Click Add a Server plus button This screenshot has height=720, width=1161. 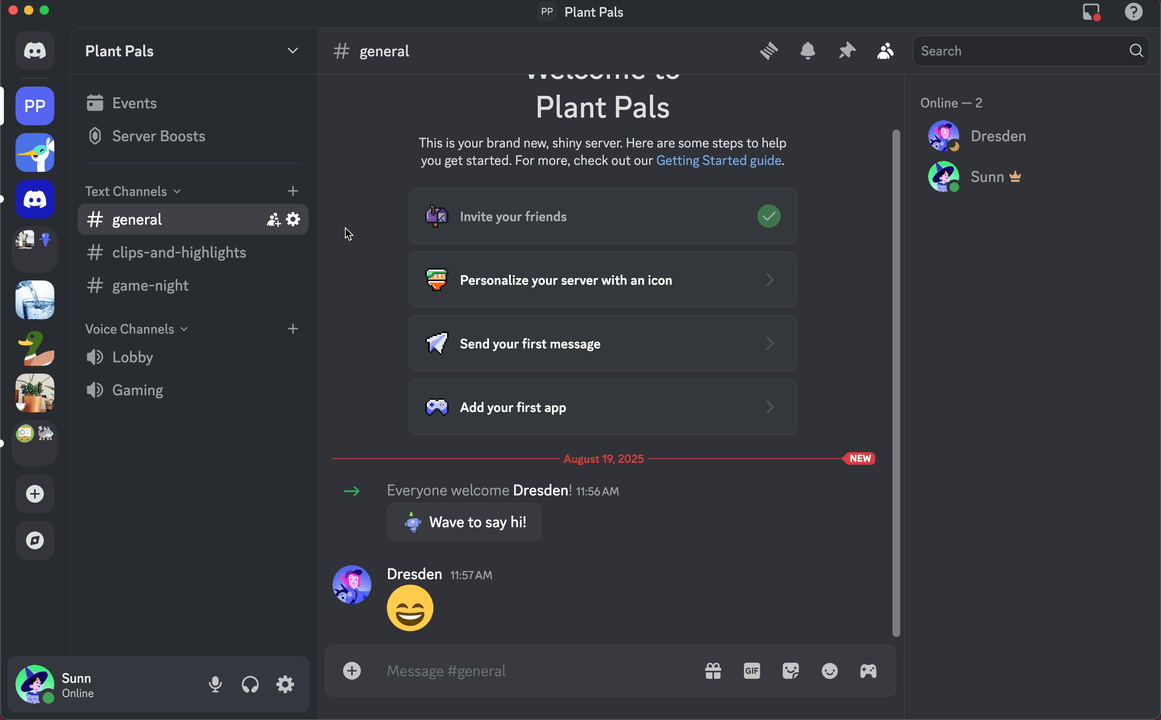(35, 494)
